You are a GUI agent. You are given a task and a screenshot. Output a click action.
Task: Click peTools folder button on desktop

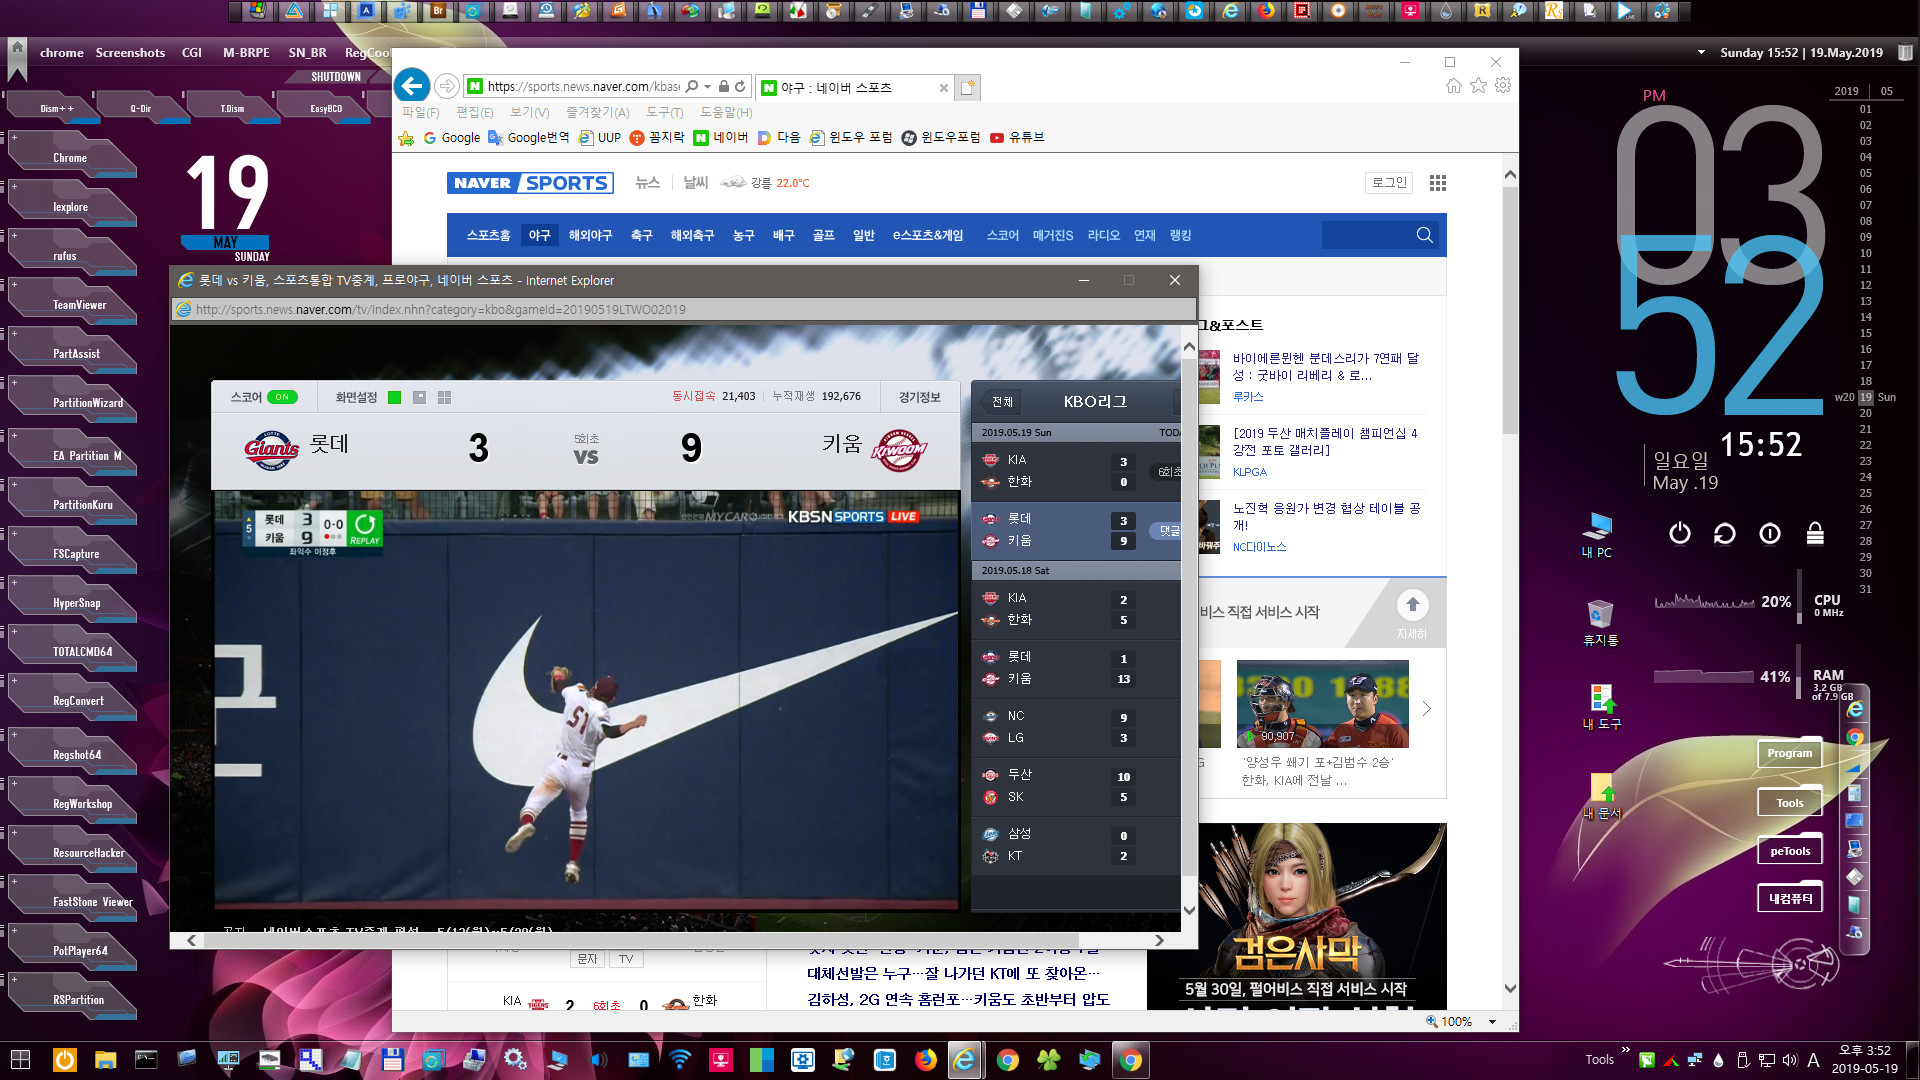pos(1789,851)
